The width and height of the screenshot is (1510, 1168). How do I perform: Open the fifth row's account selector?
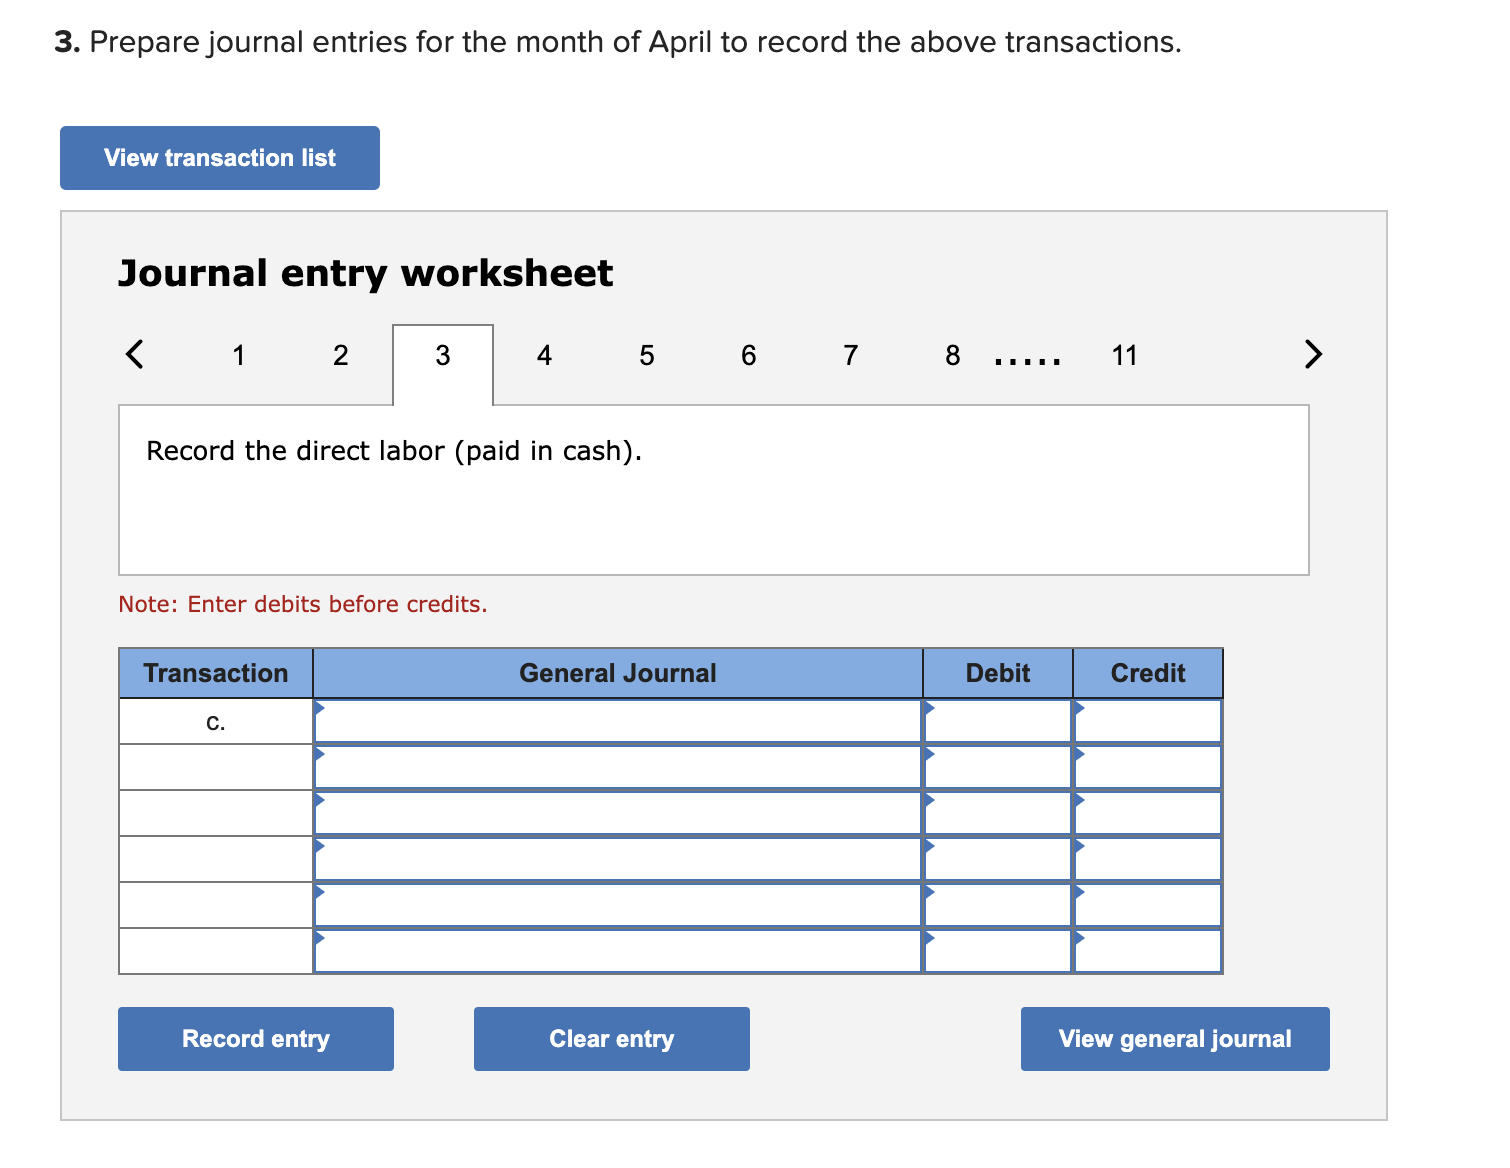617,904
